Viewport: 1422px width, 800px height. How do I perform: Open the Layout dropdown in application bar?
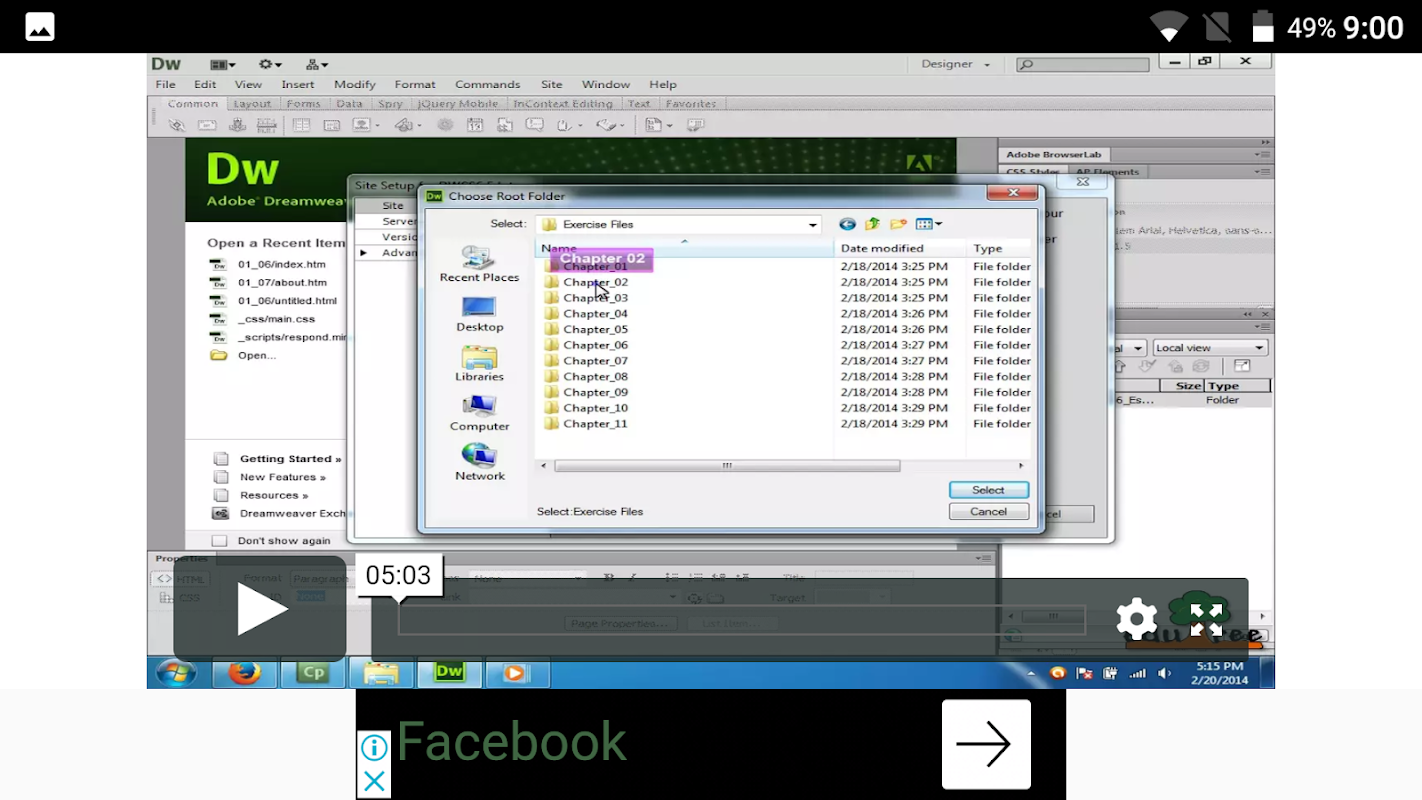coord(223,64)
